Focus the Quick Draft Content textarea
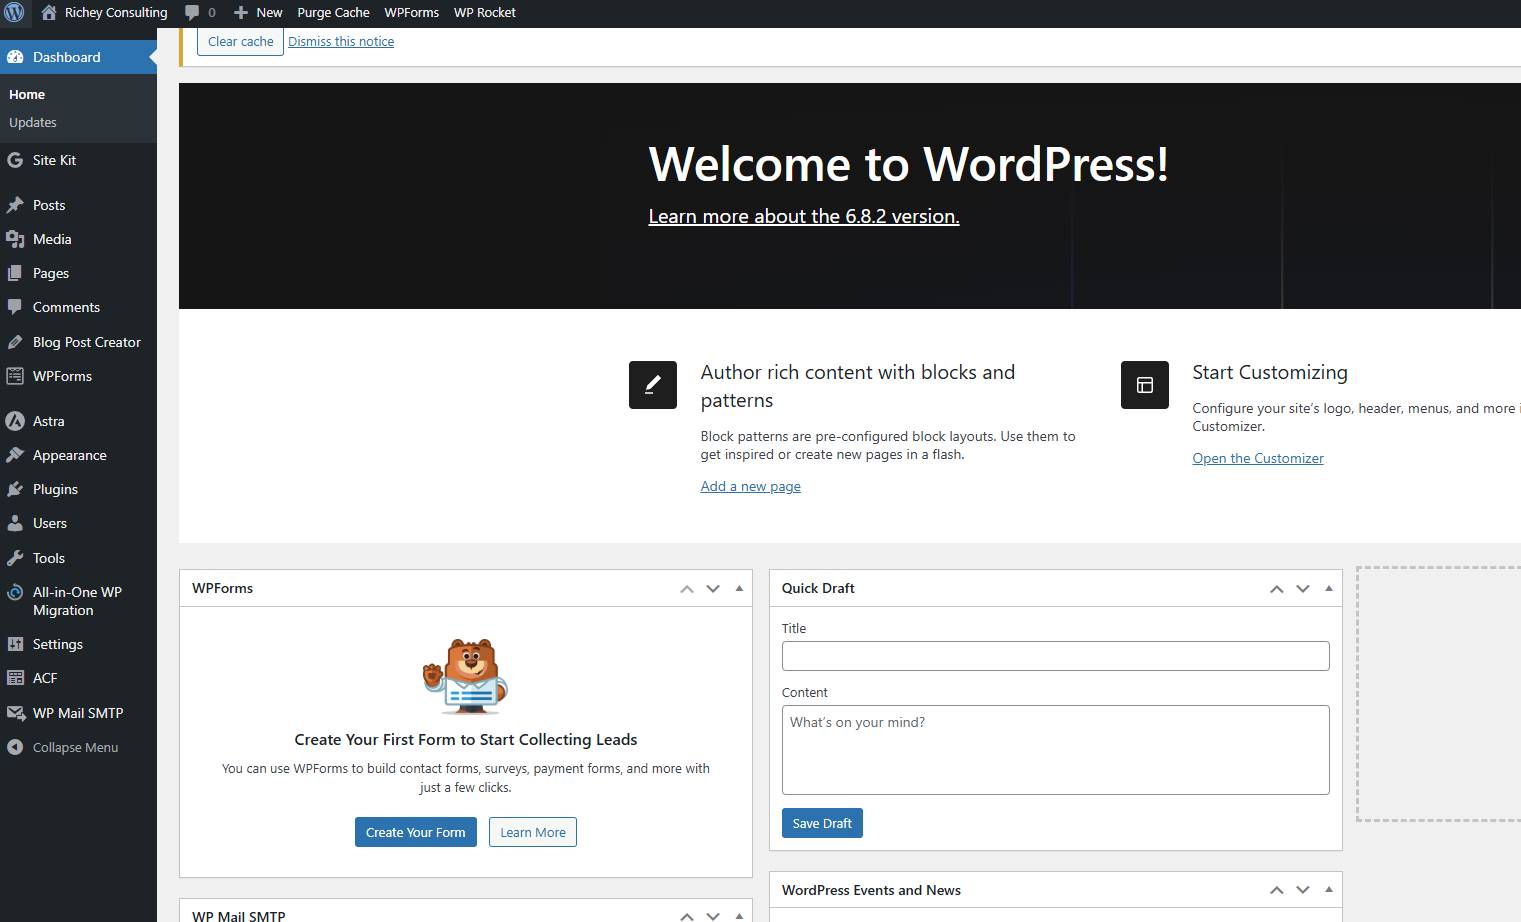The width and height of the screenshot is (1521, 922). pyautogui.click(x=1056, y=750)
